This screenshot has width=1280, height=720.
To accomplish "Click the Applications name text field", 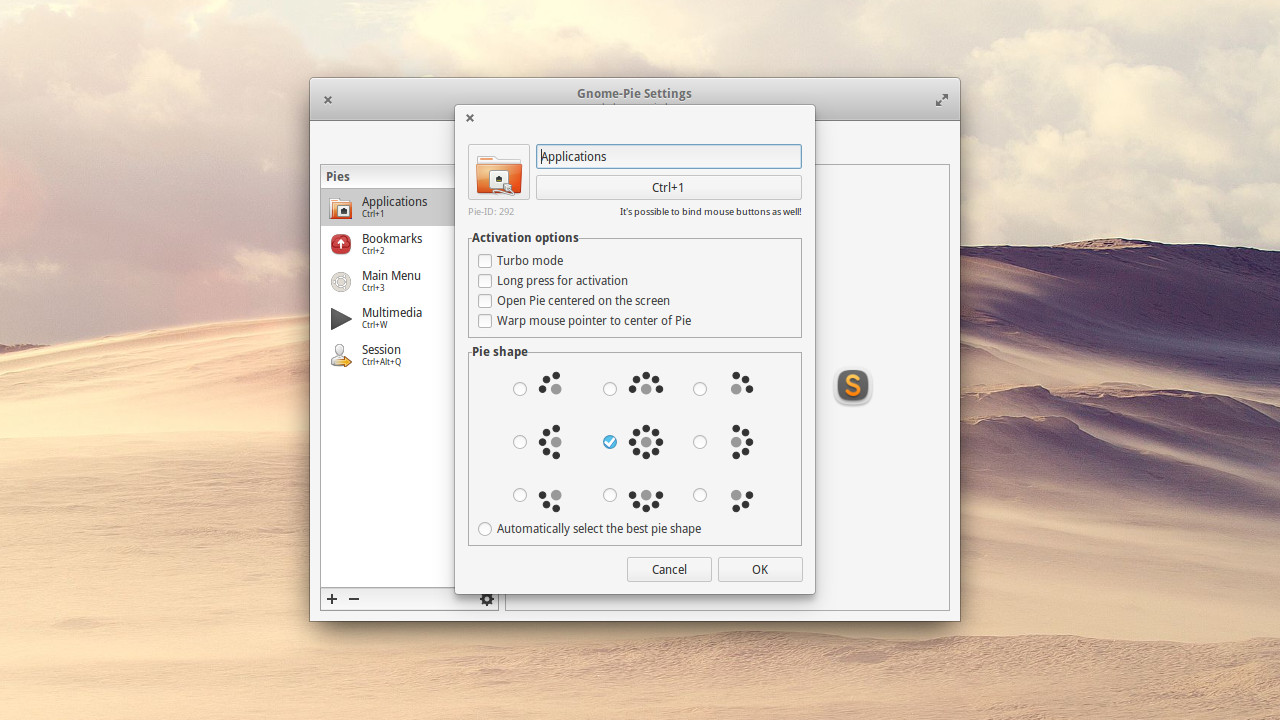I will [x=668, y=156].
